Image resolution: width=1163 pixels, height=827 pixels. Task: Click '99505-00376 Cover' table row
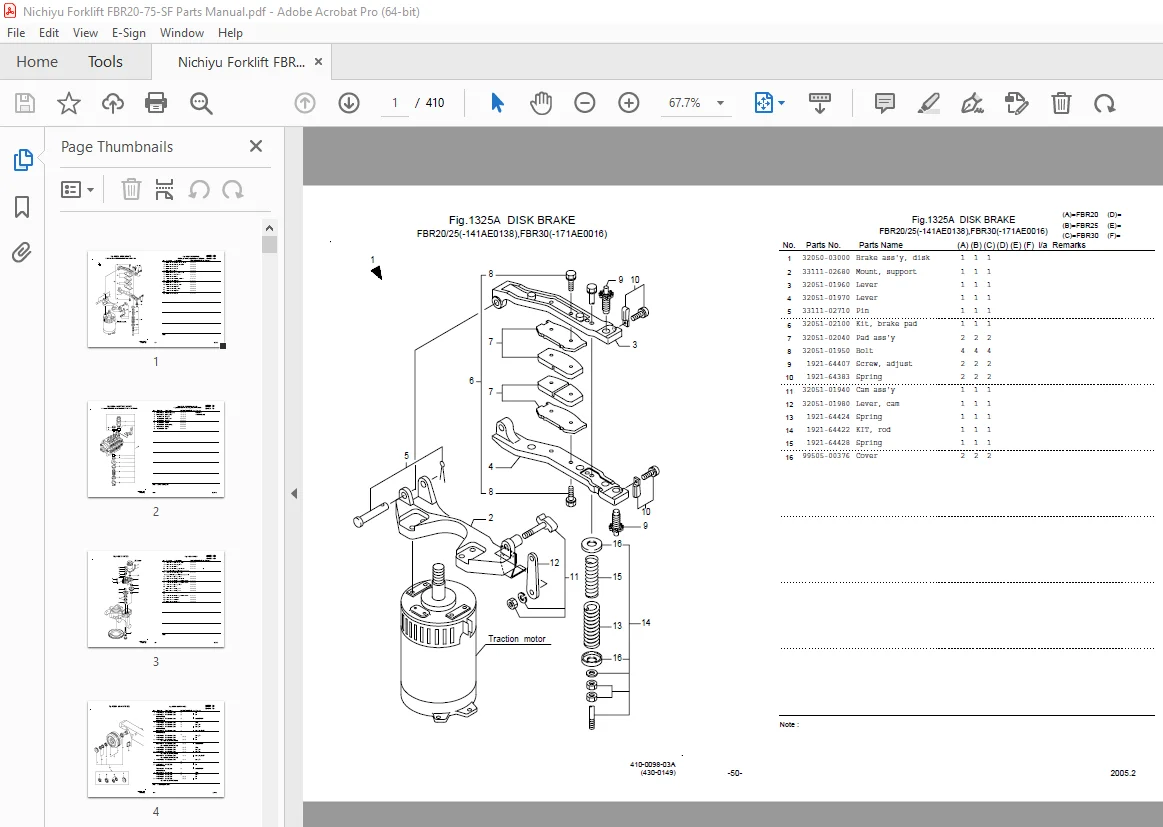(x=968, y=456)
